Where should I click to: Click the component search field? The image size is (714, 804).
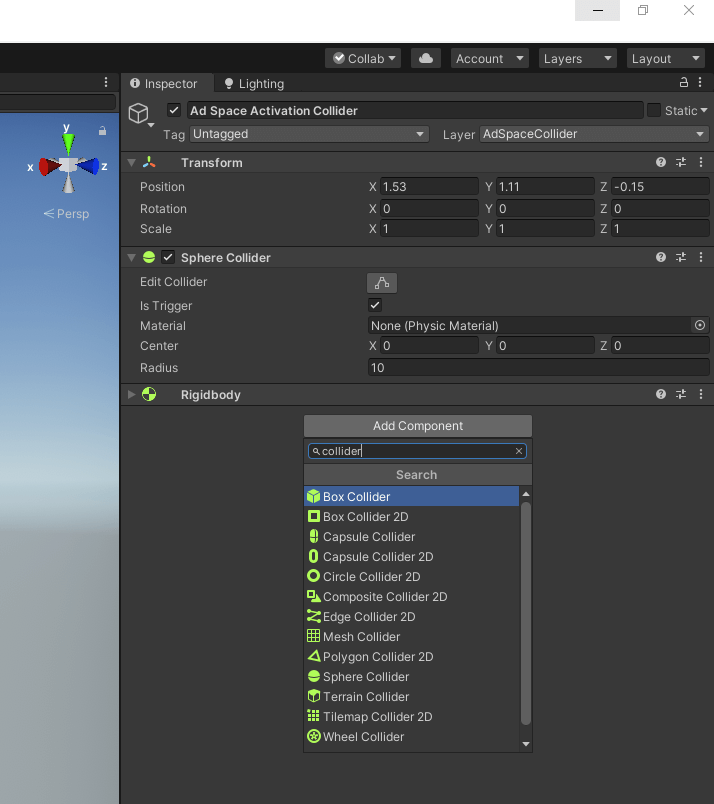pos(418,451)
